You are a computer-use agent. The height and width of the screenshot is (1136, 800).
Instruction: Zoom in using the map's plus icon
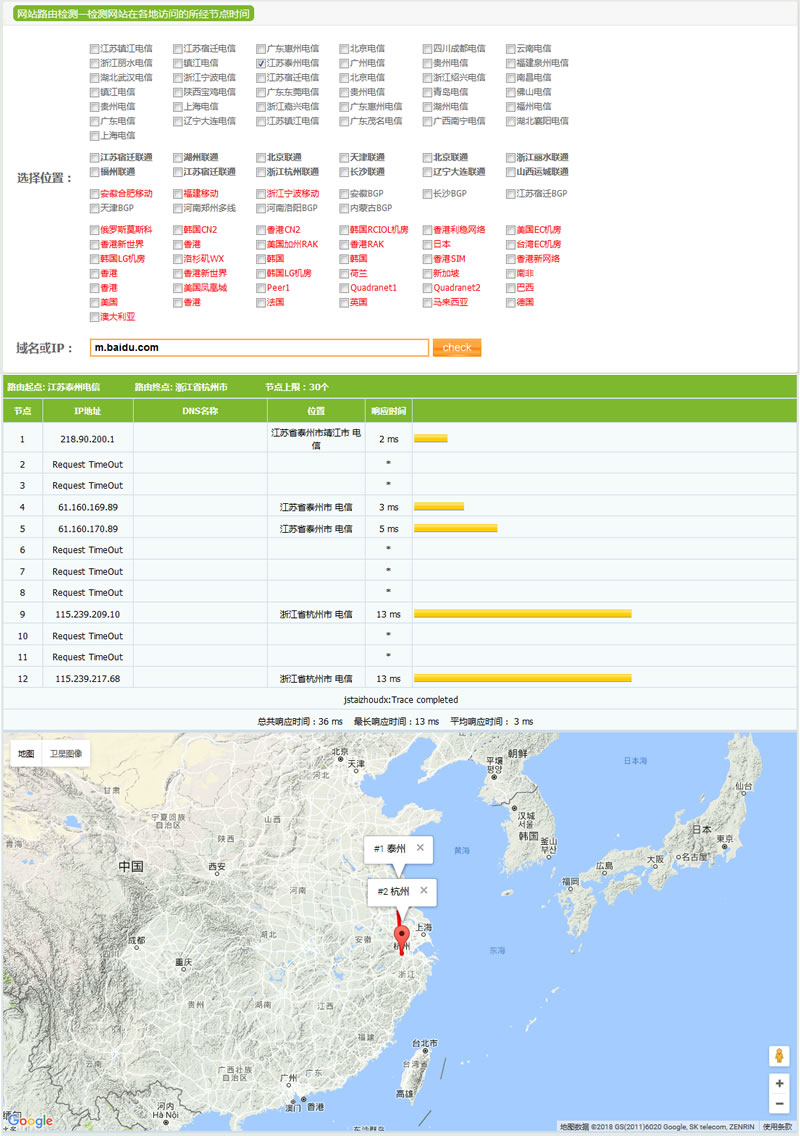[779, 1083]
